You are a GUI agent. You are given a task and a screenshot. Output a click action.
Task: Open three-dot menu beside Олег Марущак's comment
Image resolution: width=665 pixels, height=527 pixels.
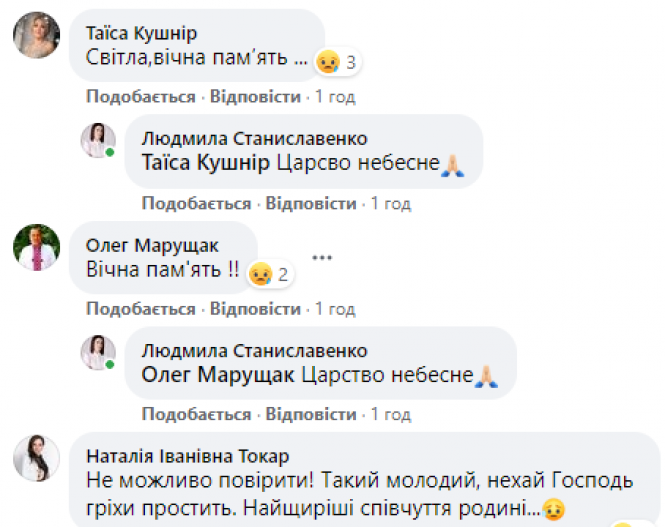(321, 257)
